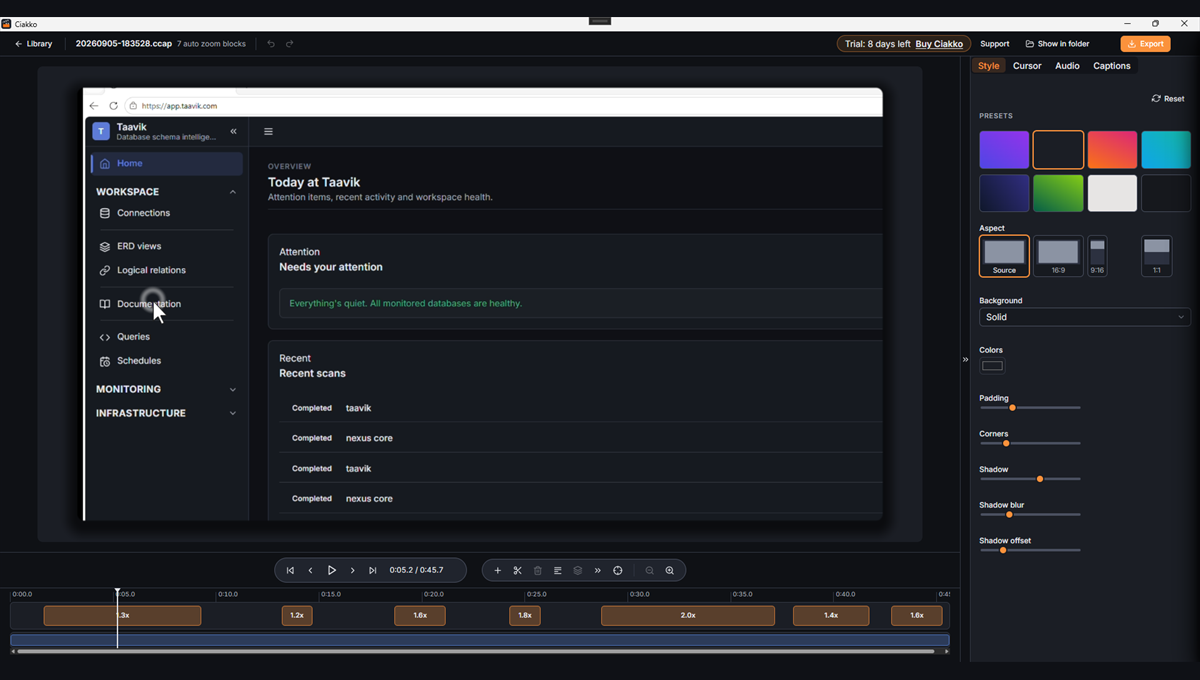The height and width of the screenshot is (680, 1200).
Task: Select the 1.6x zoom block near 0:45
Action: [917, 616]
